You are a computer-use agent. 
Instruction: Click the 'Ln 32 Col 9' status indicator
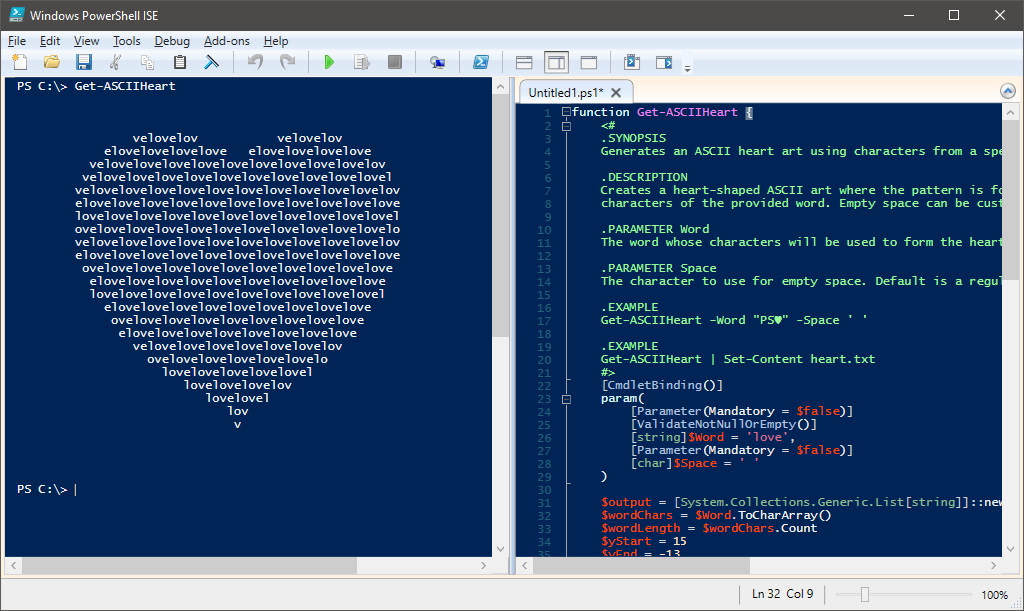click(782, 594)
